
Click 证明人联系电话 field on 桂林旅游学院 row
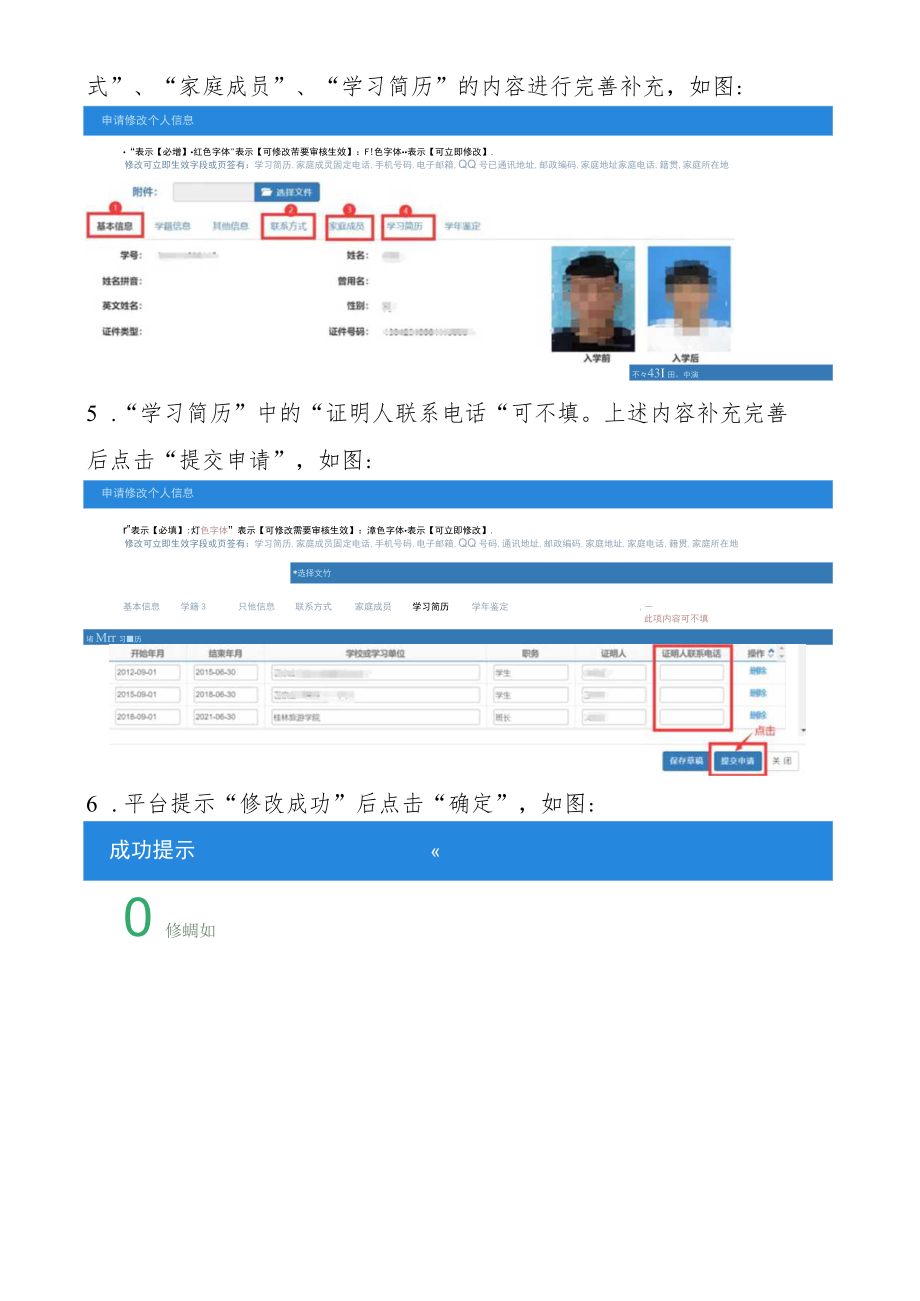point(692,715)
